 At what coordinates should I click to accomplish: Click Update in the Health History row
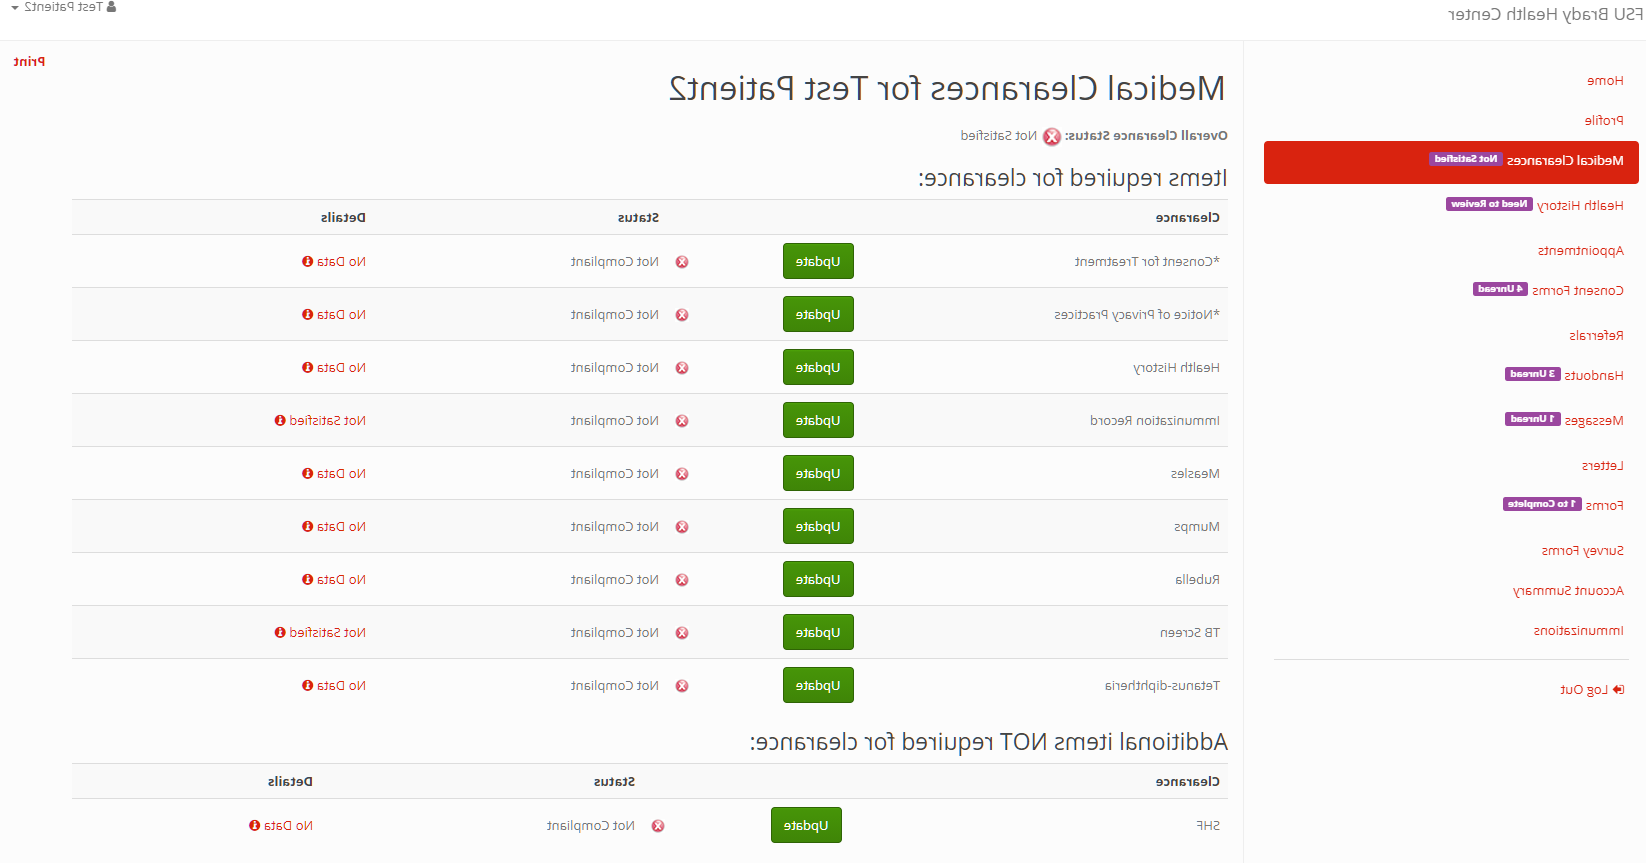[818, 367]
